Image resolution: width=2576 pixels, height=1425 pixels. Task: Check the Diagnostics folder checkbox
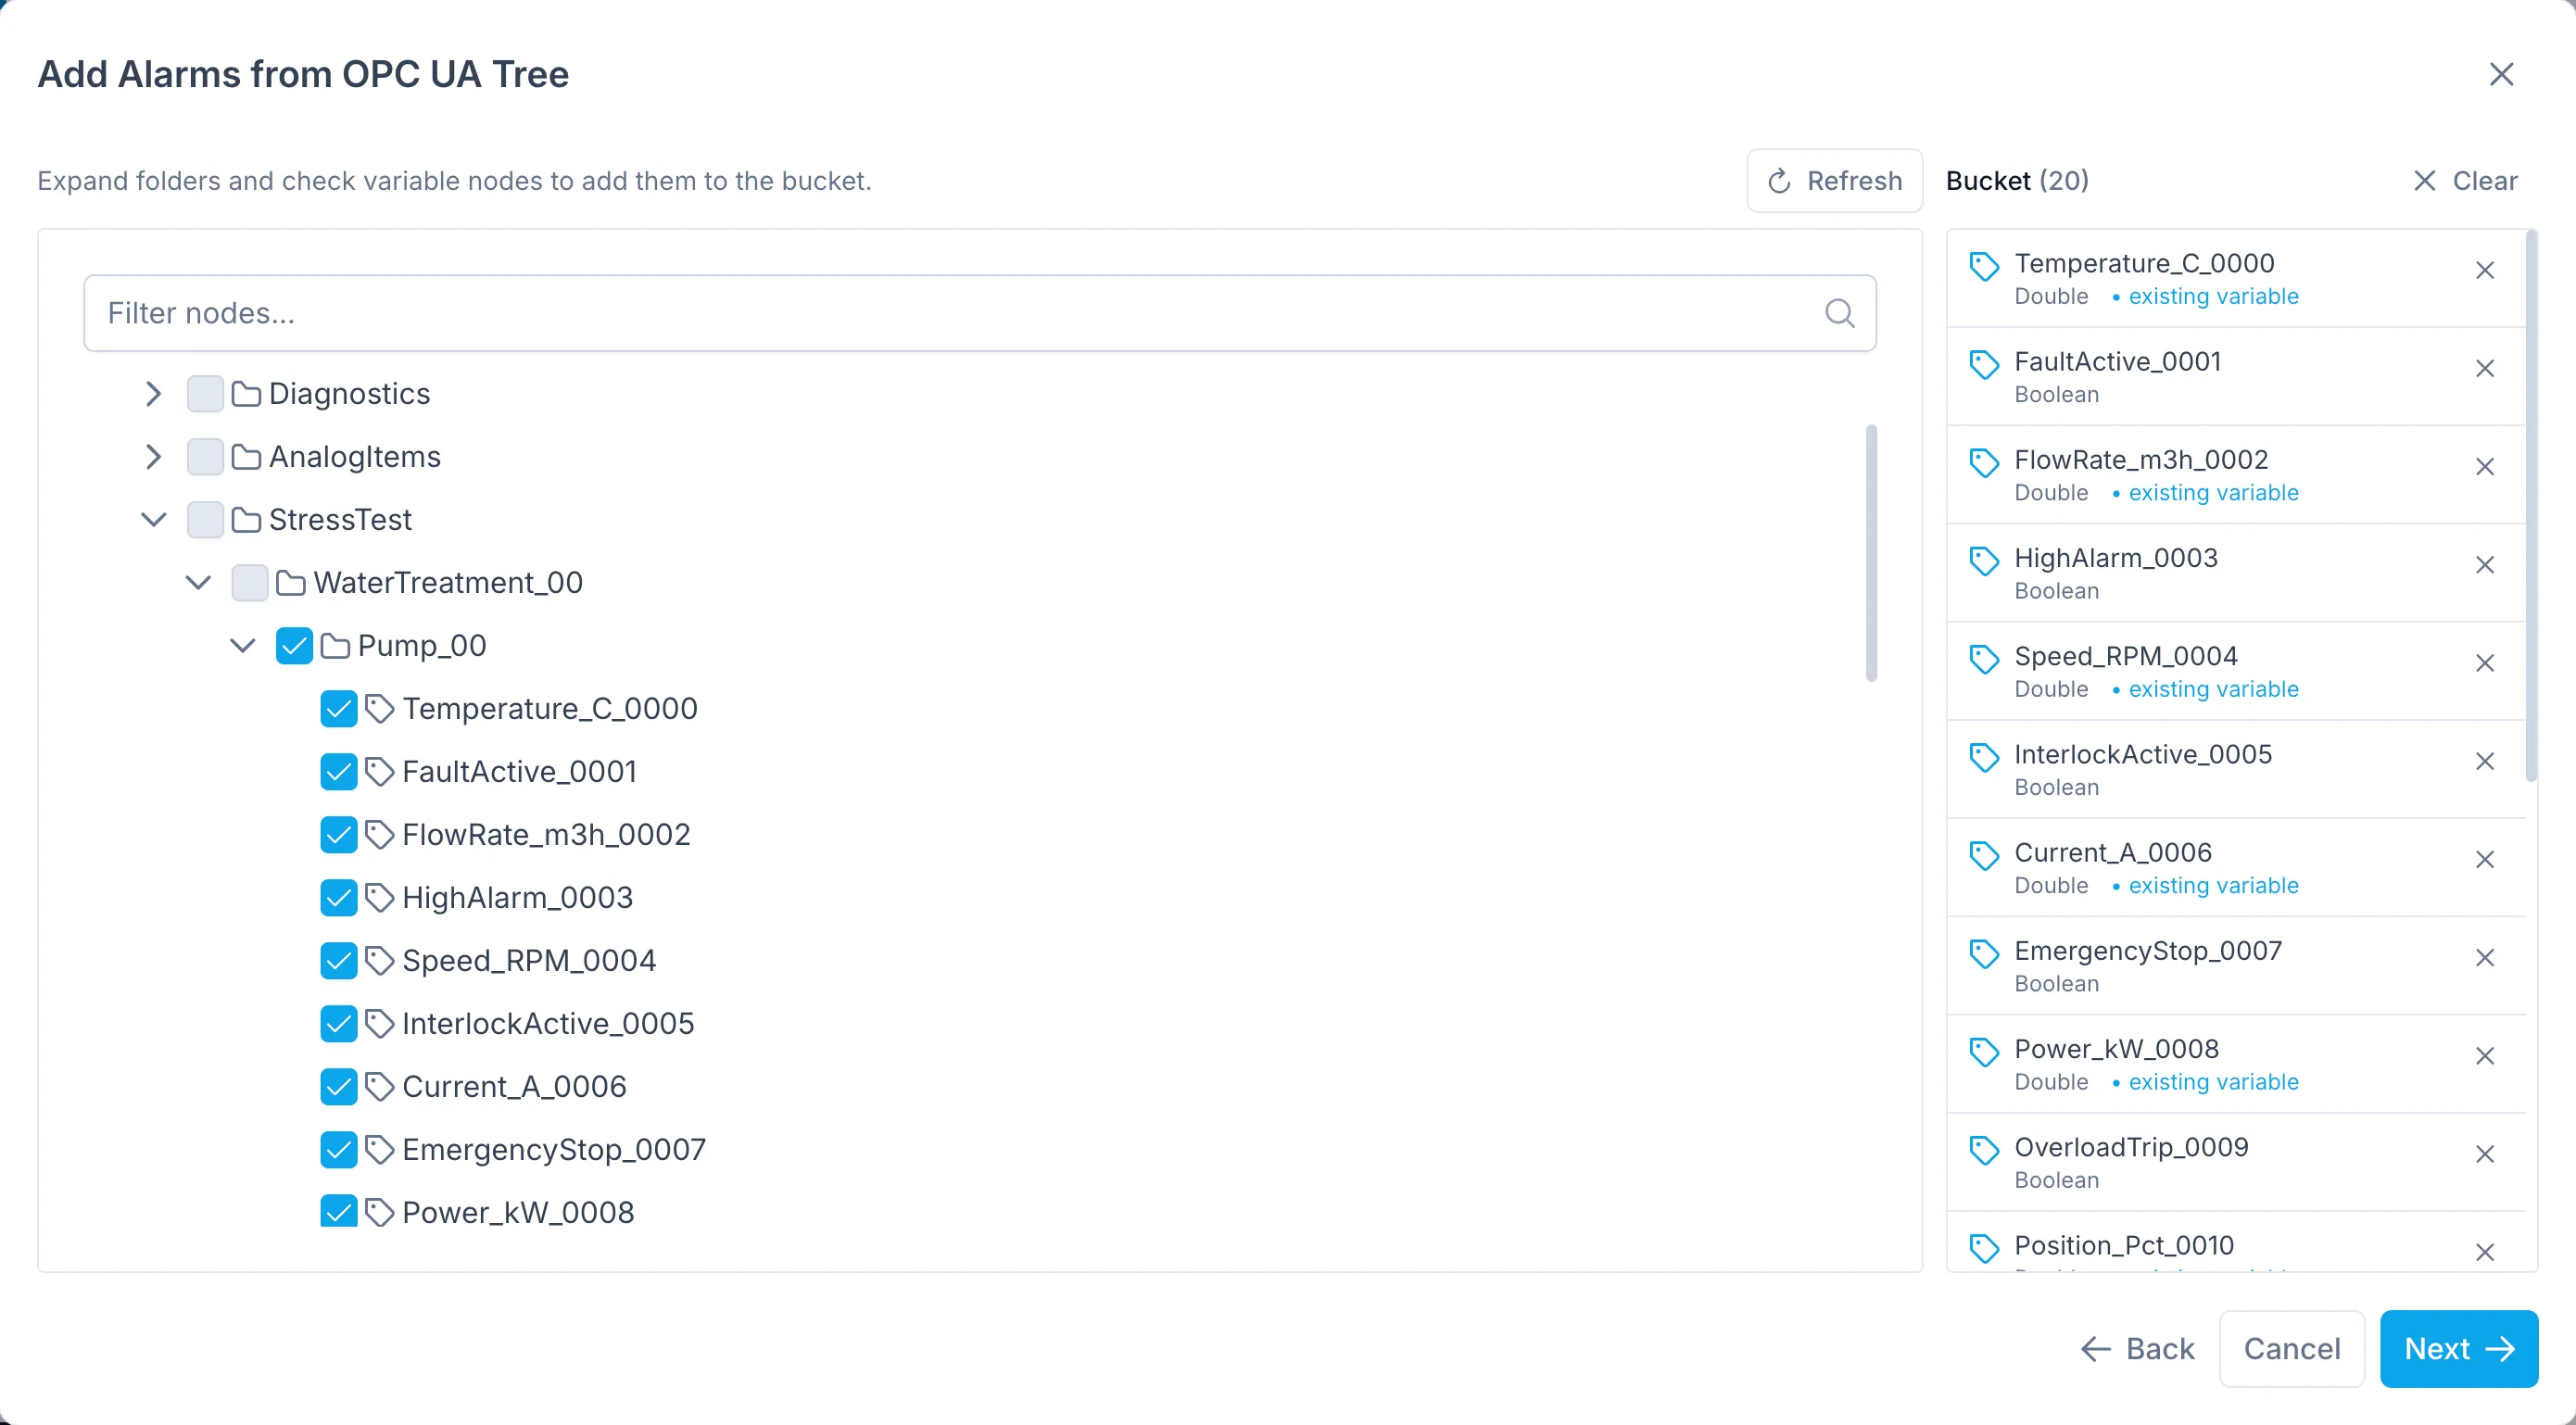(x=205, y=394)
